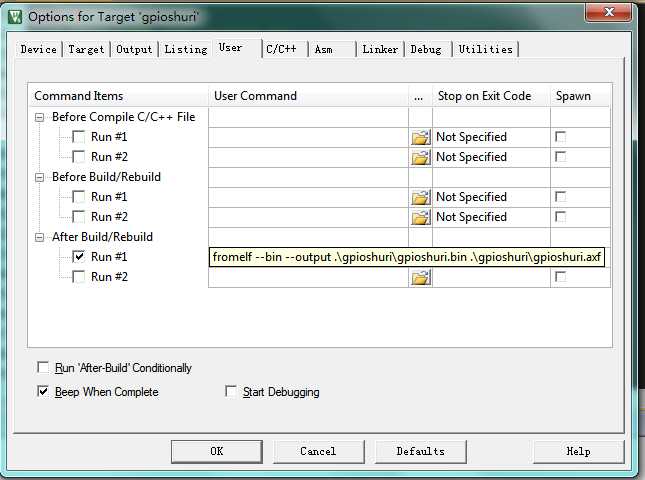Confirm settings with OK button
Image resolution: width=645 pixels, height=480 pixels.
(217, 452)
